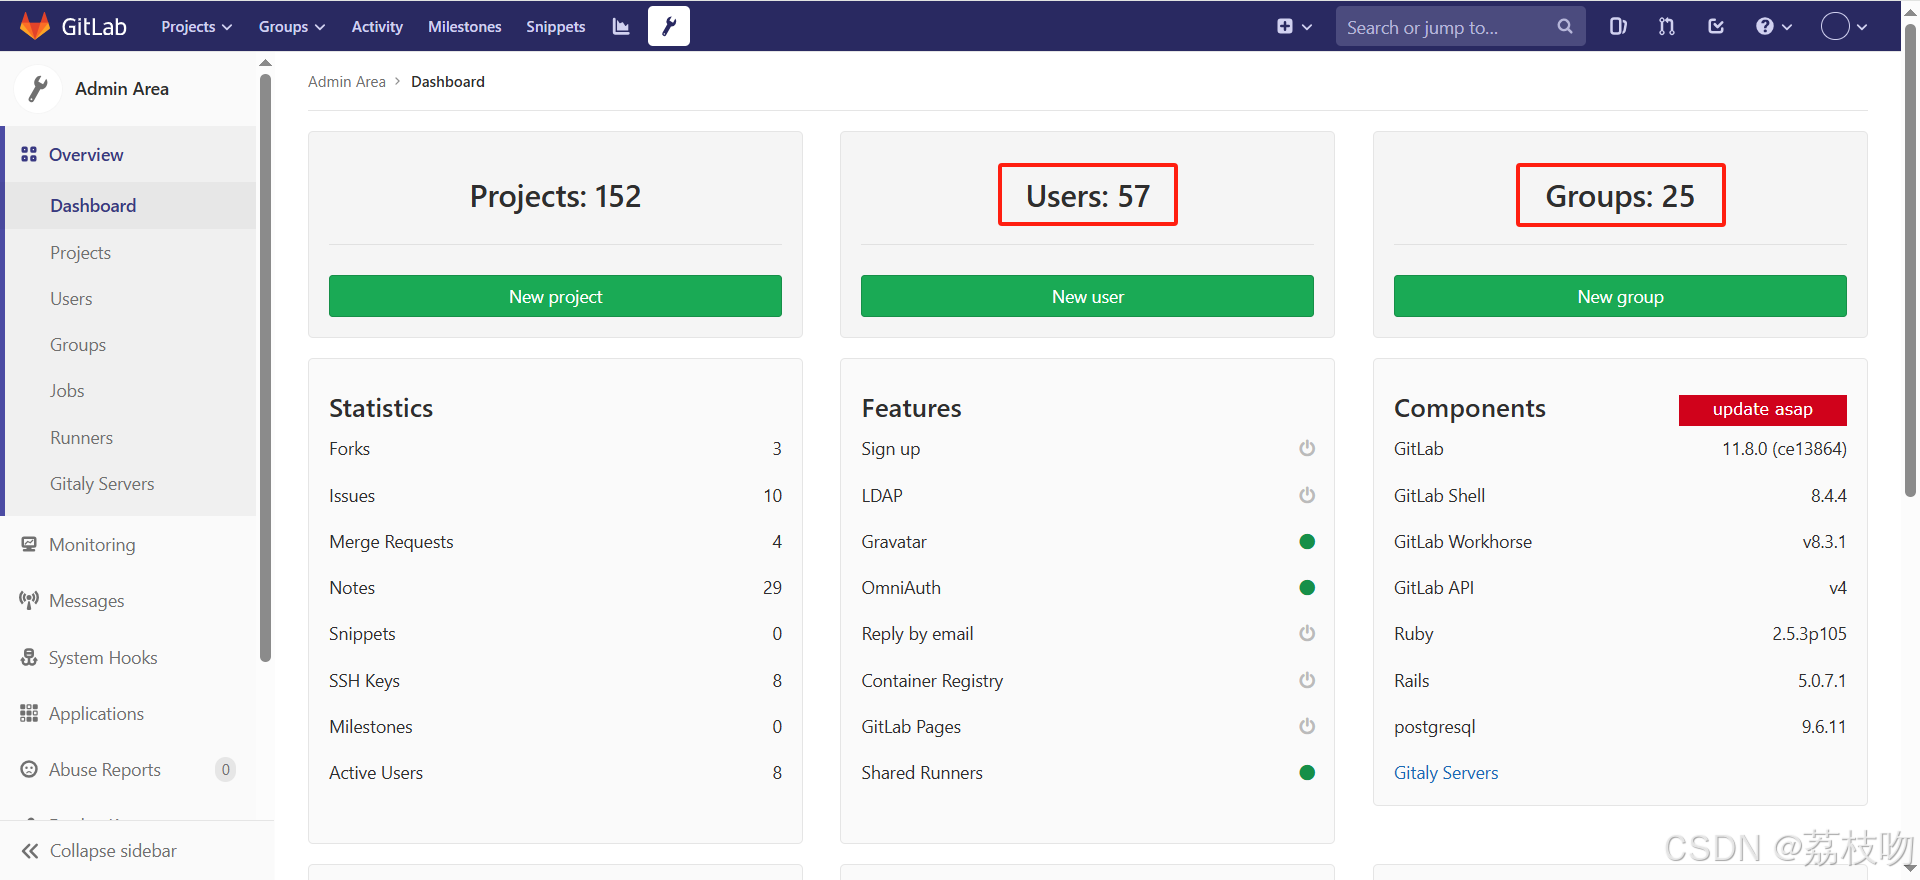The height and width of the screenshot is (880, 1920).
Task: Click the Ruby 2.5.3p105 component row
Action: tap(1620, 634)
